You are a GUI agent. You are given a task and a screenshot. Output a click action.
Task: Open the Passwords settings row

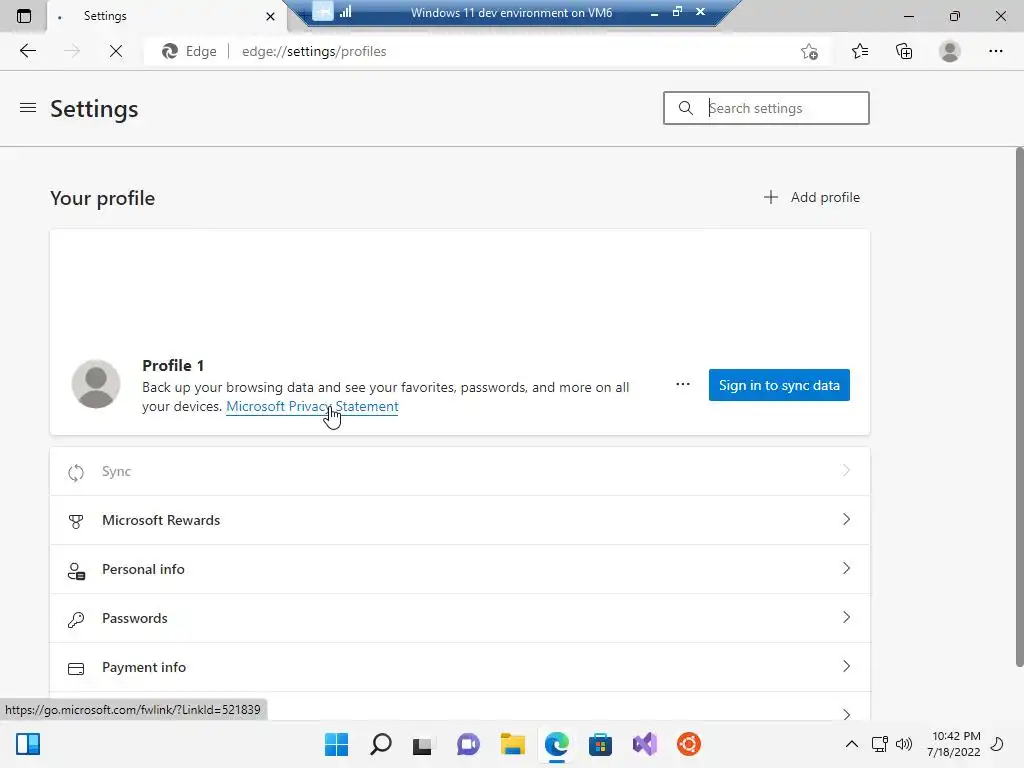coord(460,618)
